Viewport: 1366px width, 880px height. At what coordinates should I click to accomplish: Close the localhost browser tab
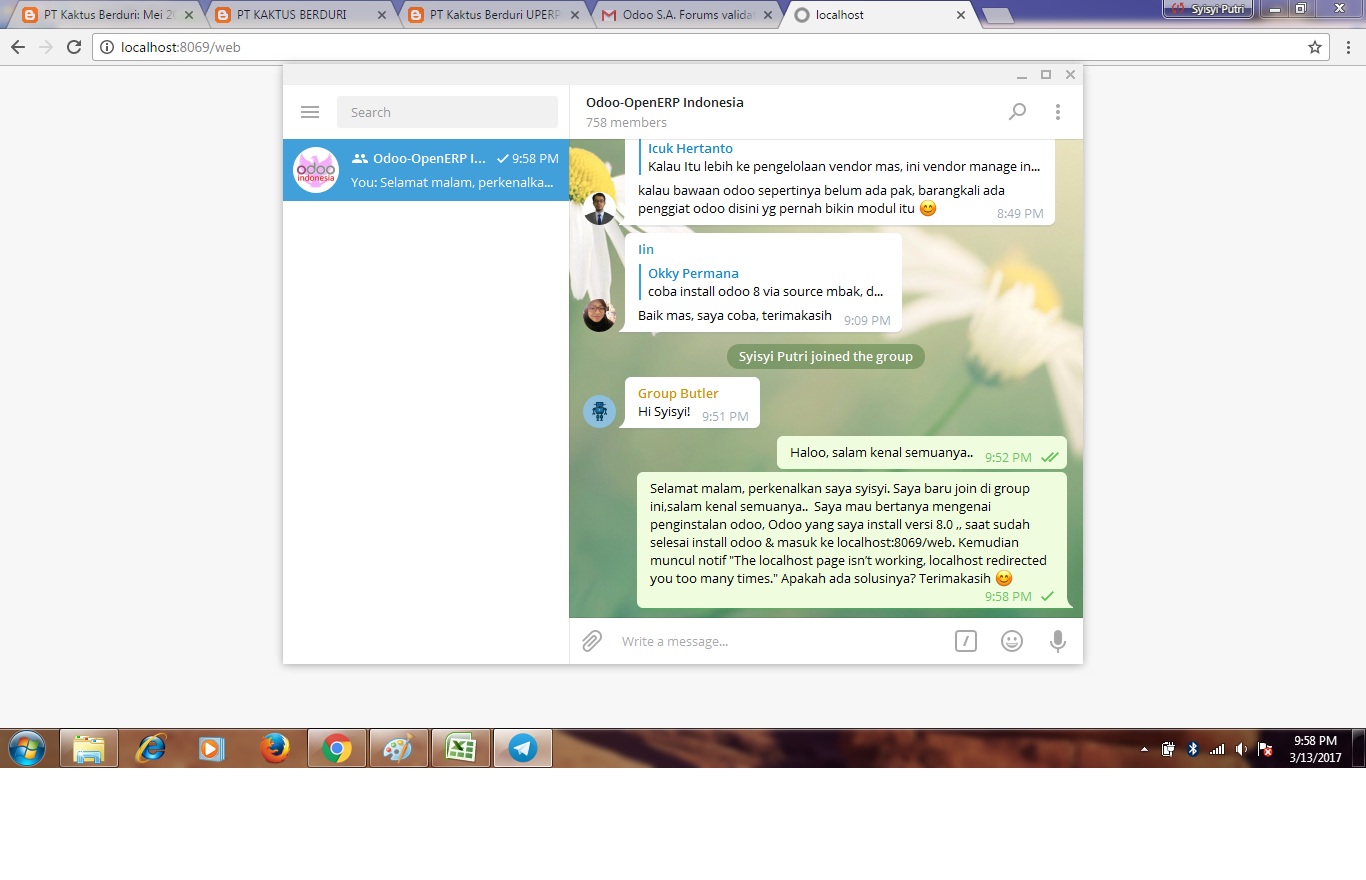[x=961, y=15]
